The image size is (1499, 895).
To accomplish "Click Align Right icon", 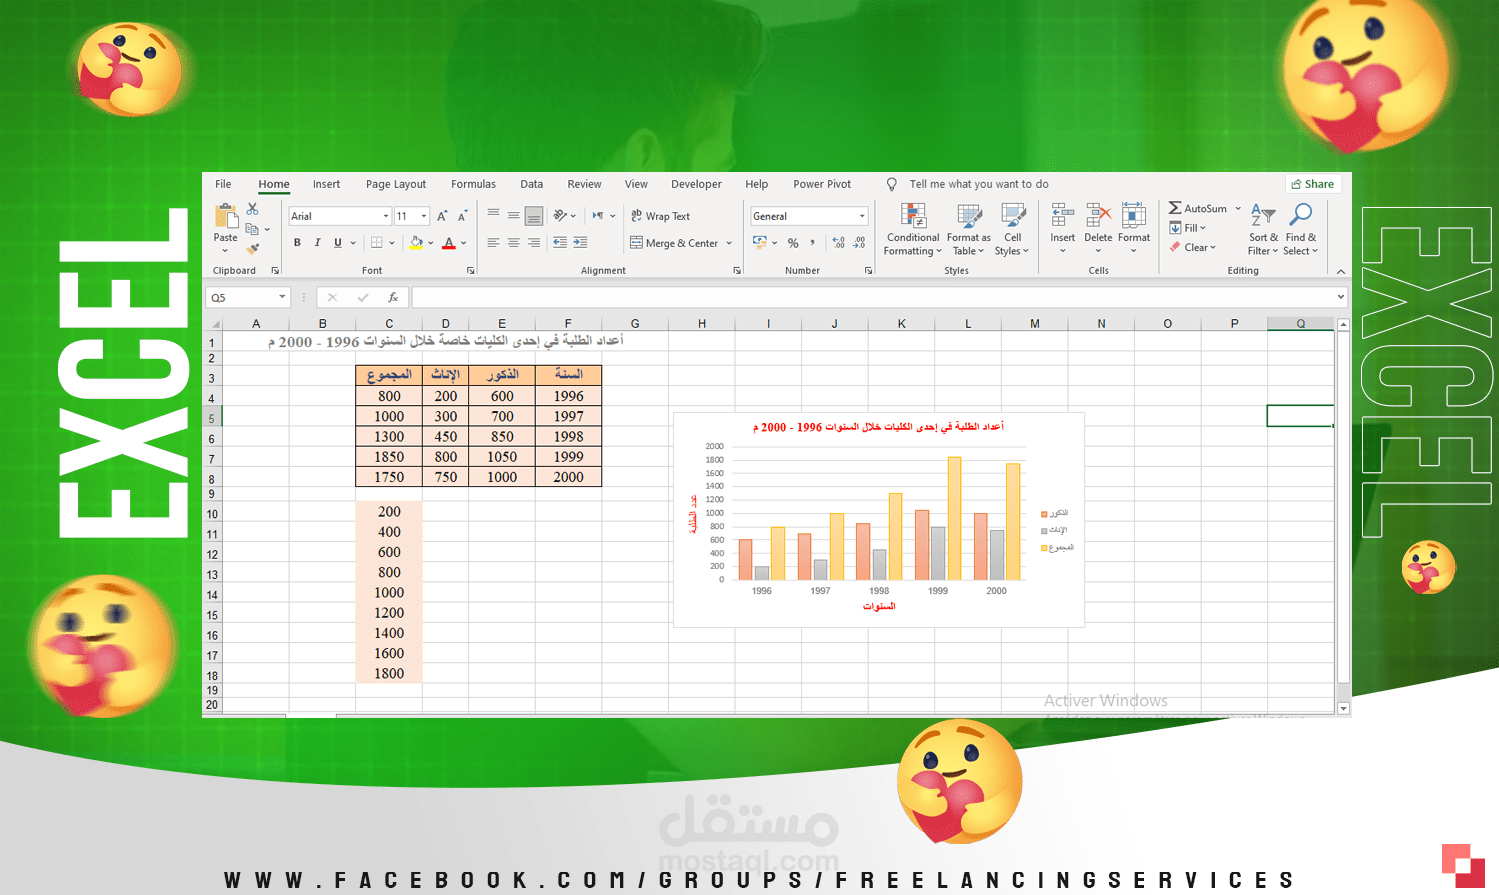I will 534,243.
